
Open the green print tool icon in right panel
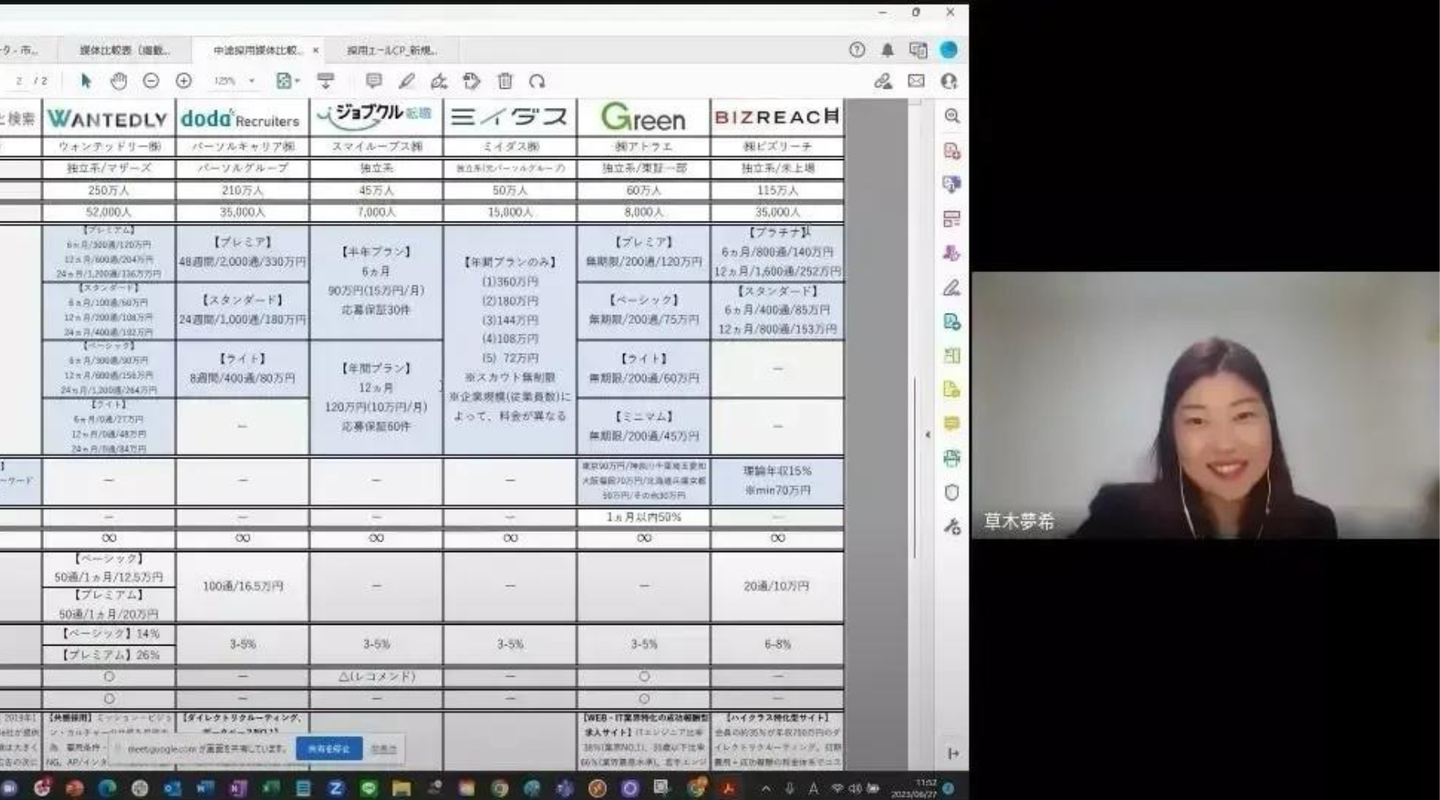[x=952, y=458]
